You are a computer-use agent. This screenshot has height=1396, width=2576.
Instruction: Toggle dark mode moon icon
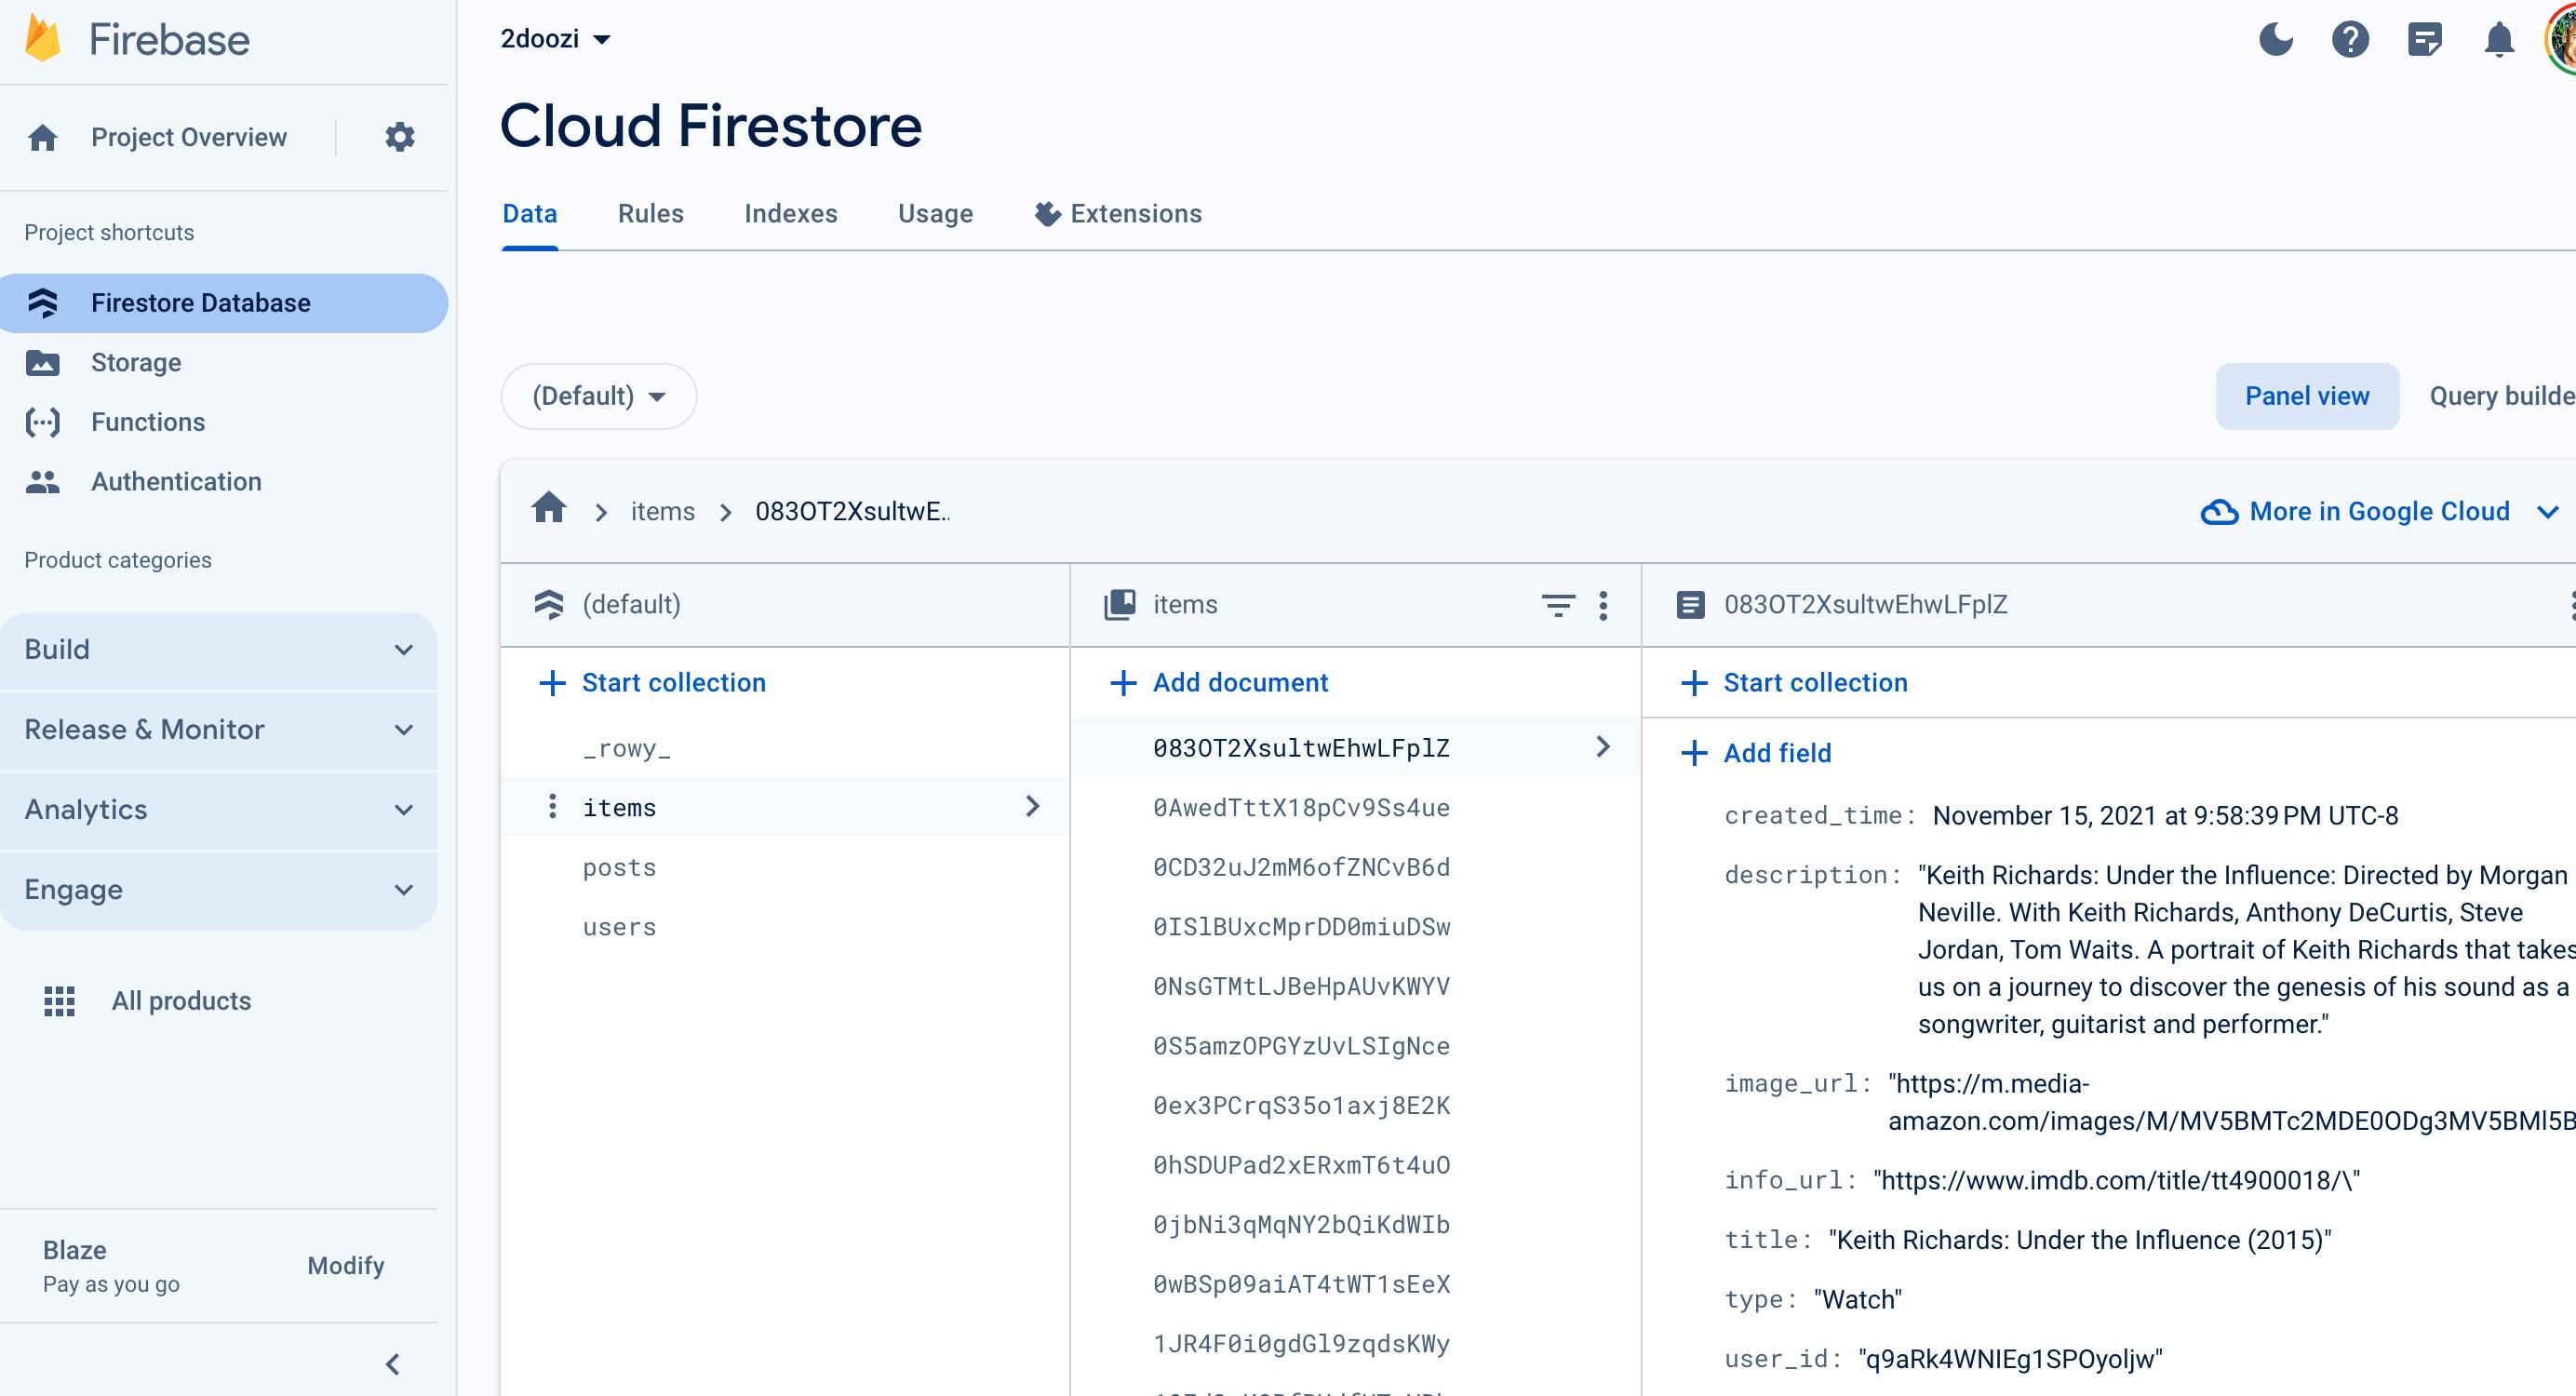(2276, 40)
